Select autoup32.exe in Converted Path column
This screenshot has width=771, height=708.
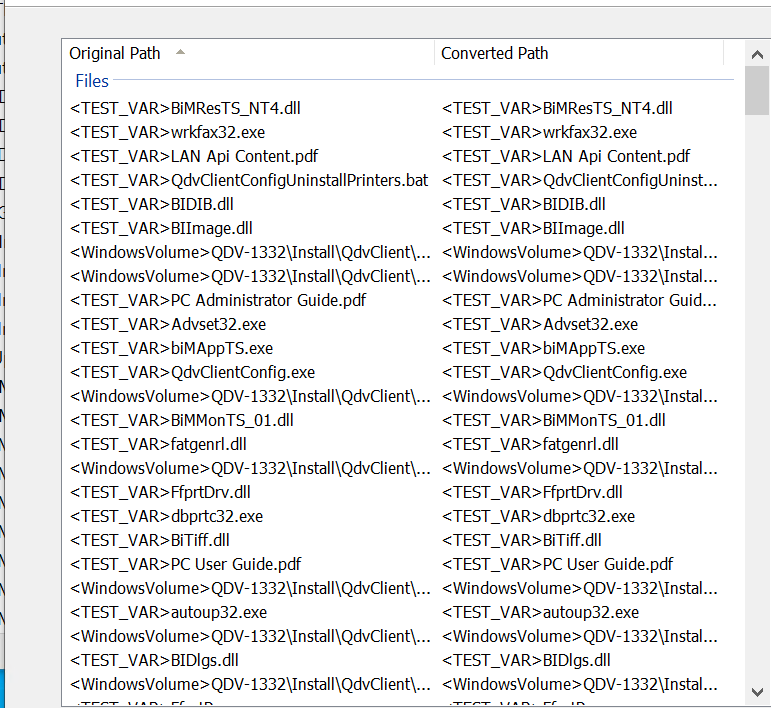tap(540, 612)
